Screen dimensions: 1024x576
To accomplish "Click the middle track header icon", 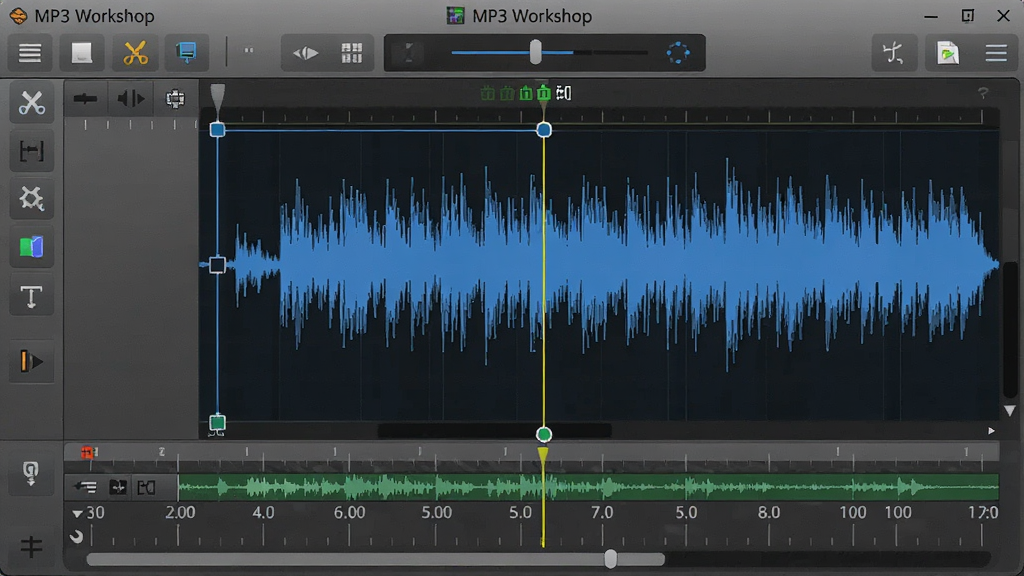I will tap(118, 487).
